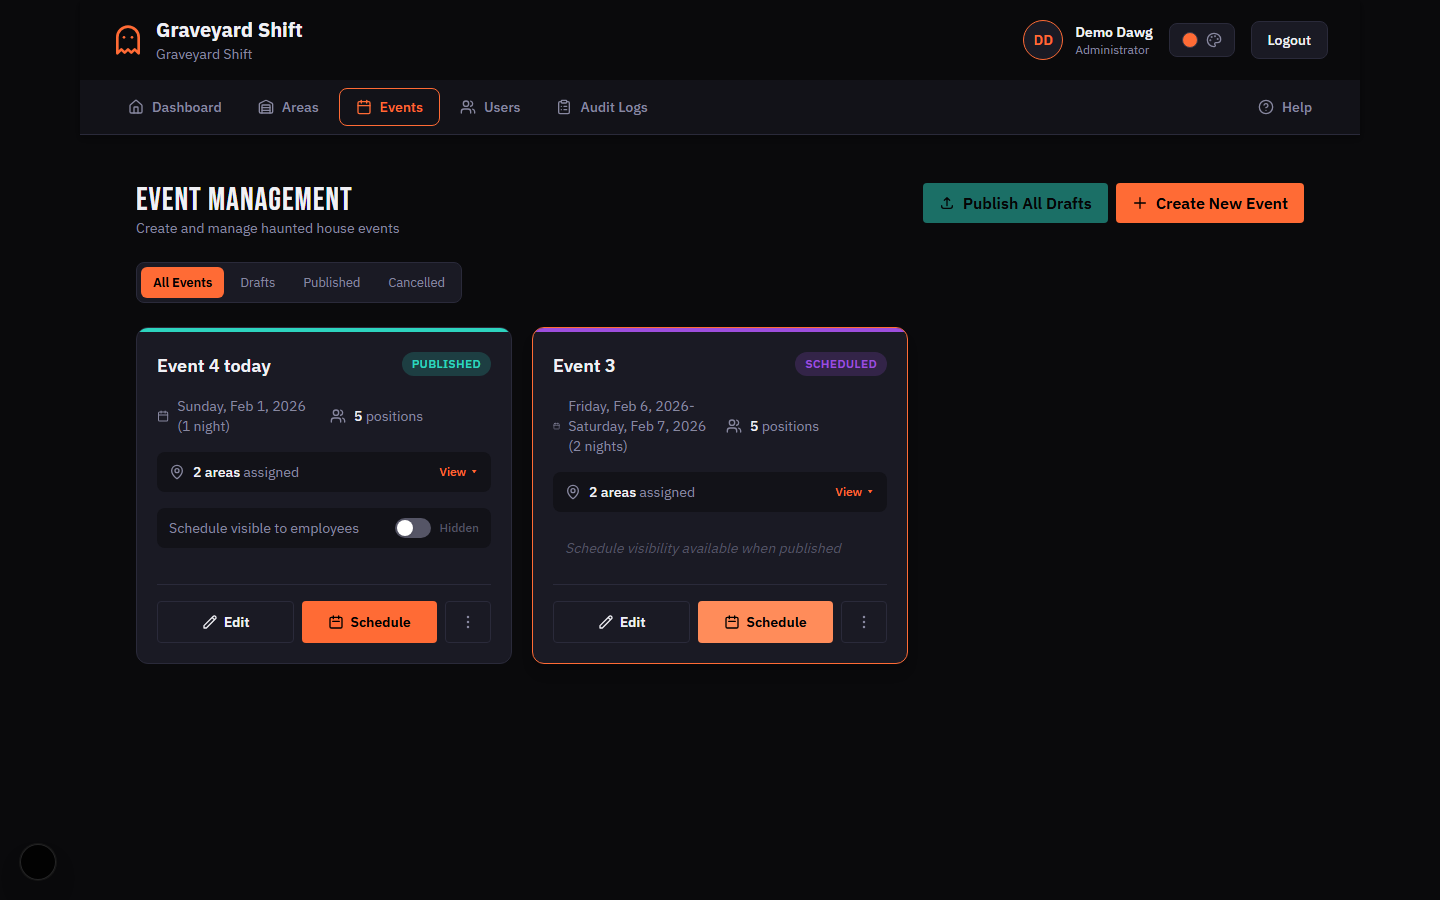Open Audit Logs clipboard icon
Viewport: 1440px width, 900px height.
[564, 107]
